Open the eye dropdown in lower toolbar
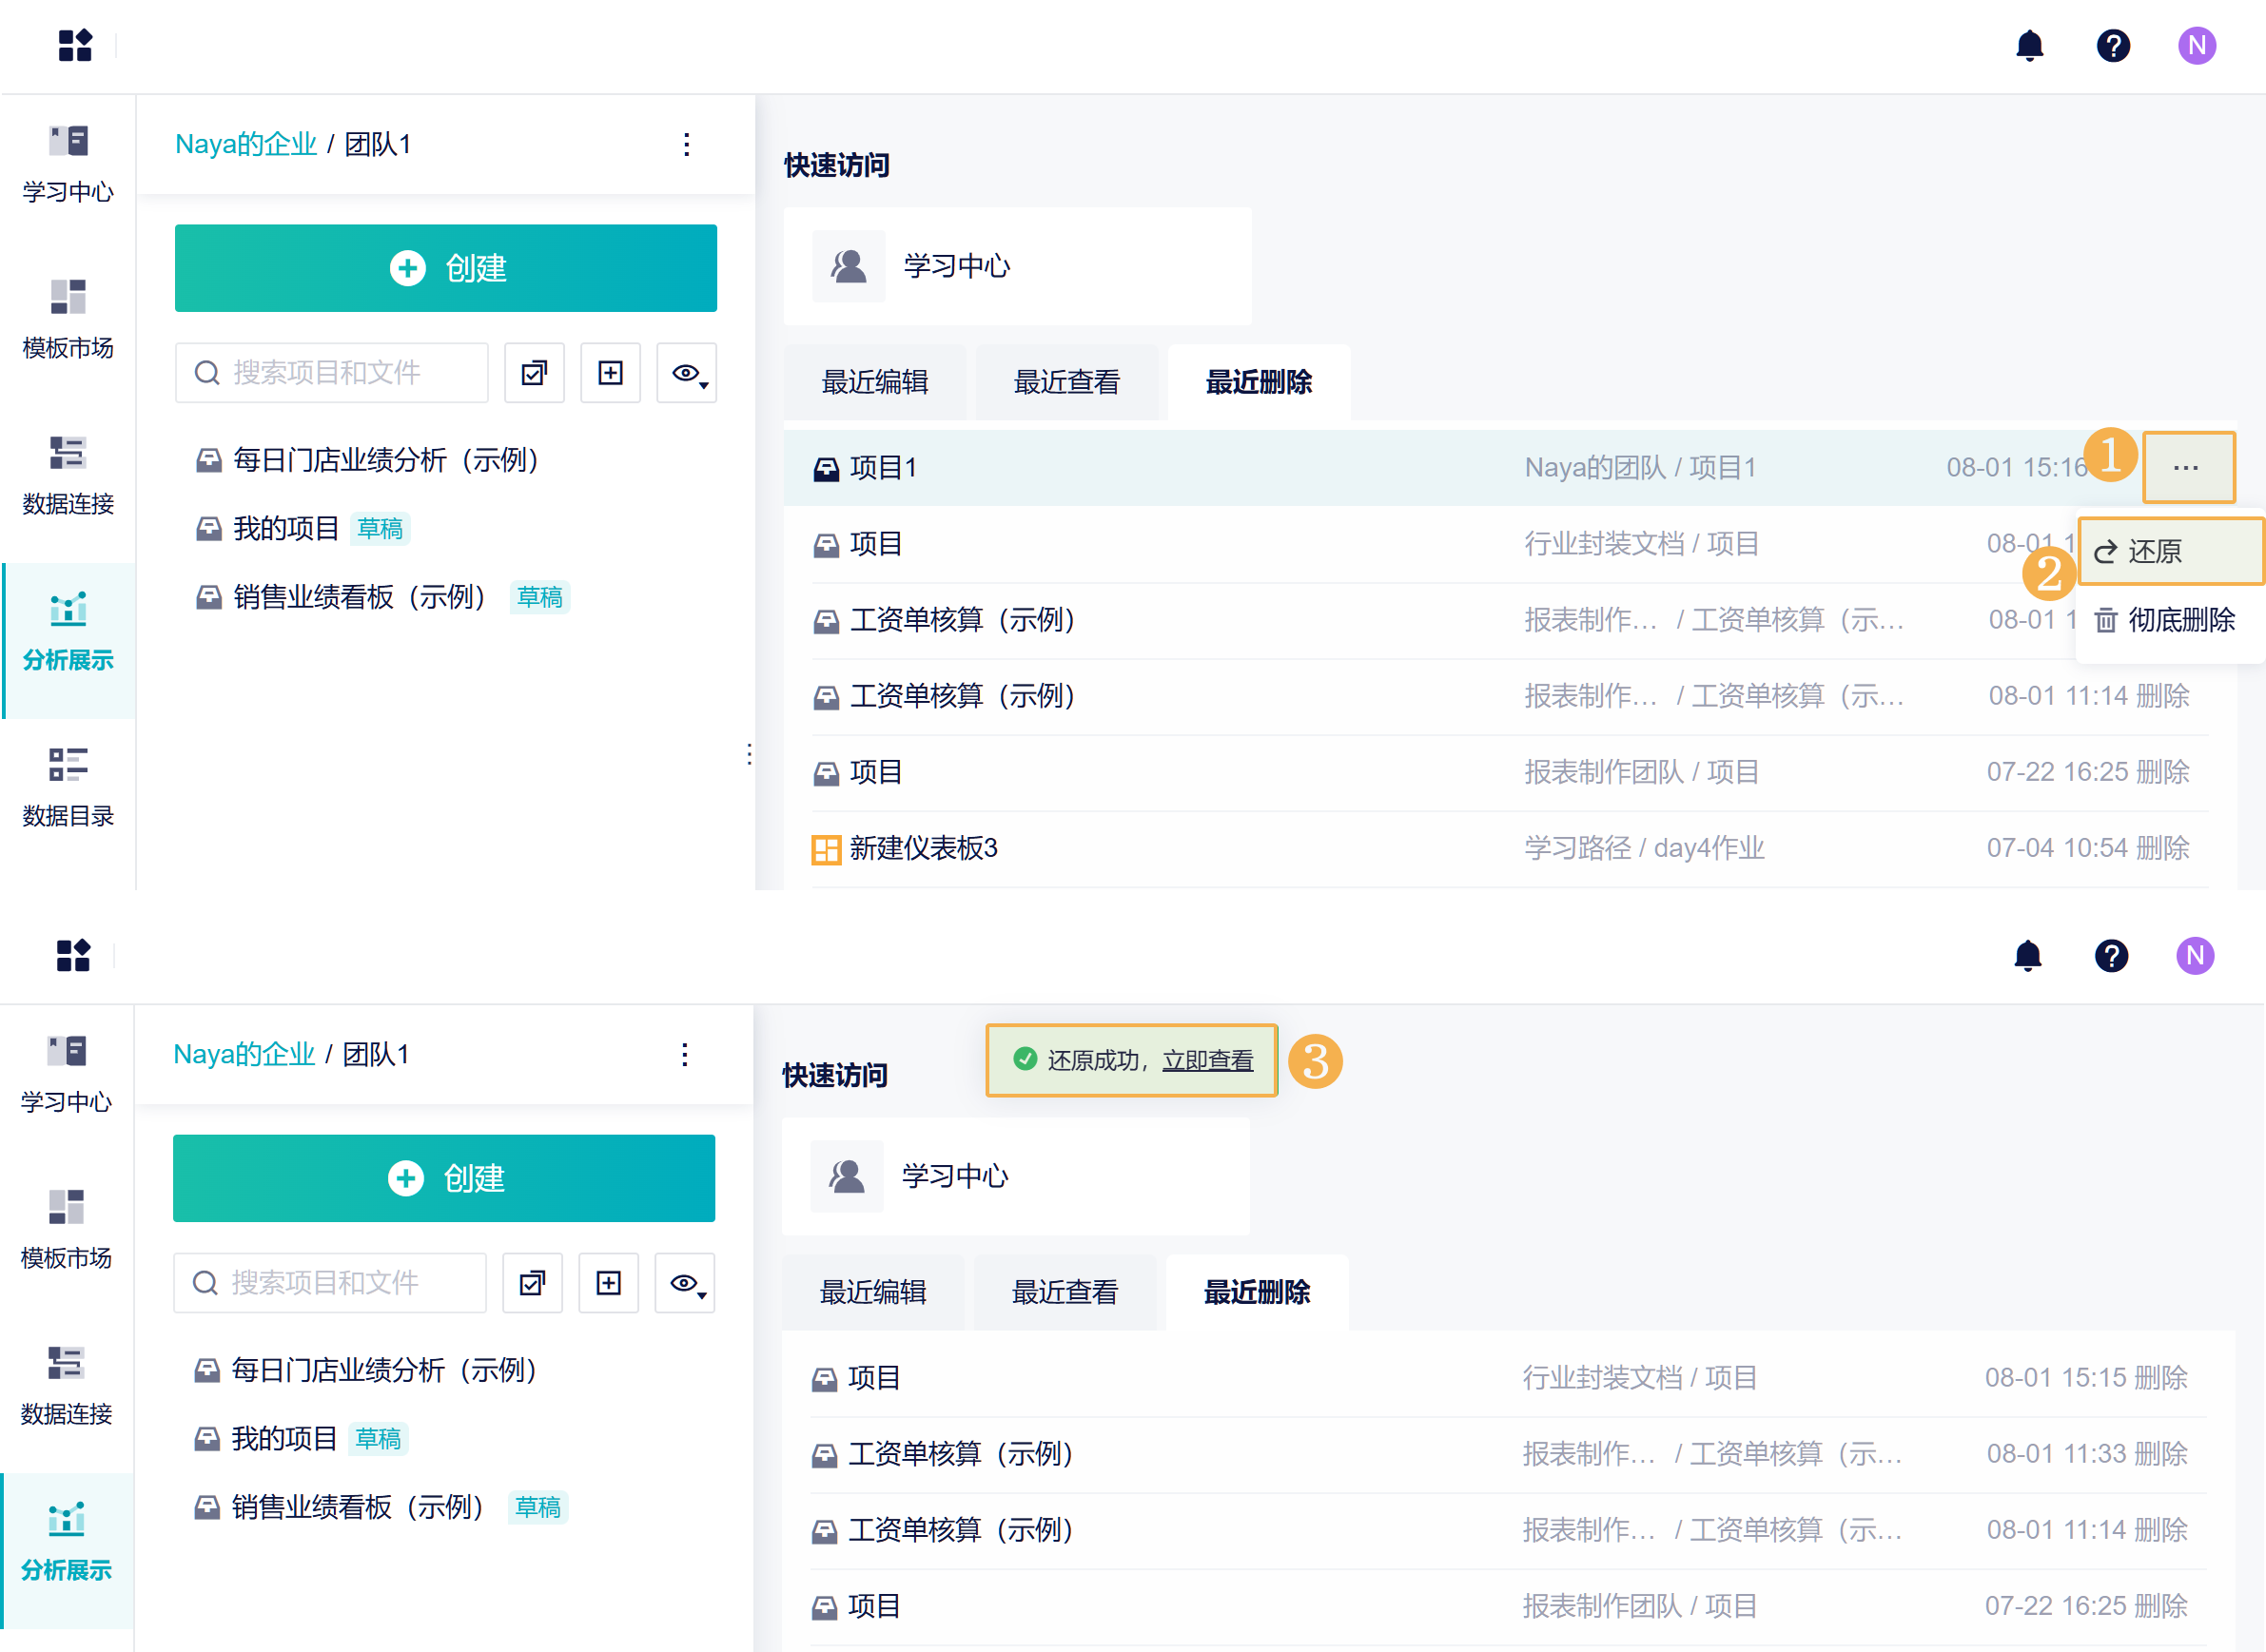 685,1283
